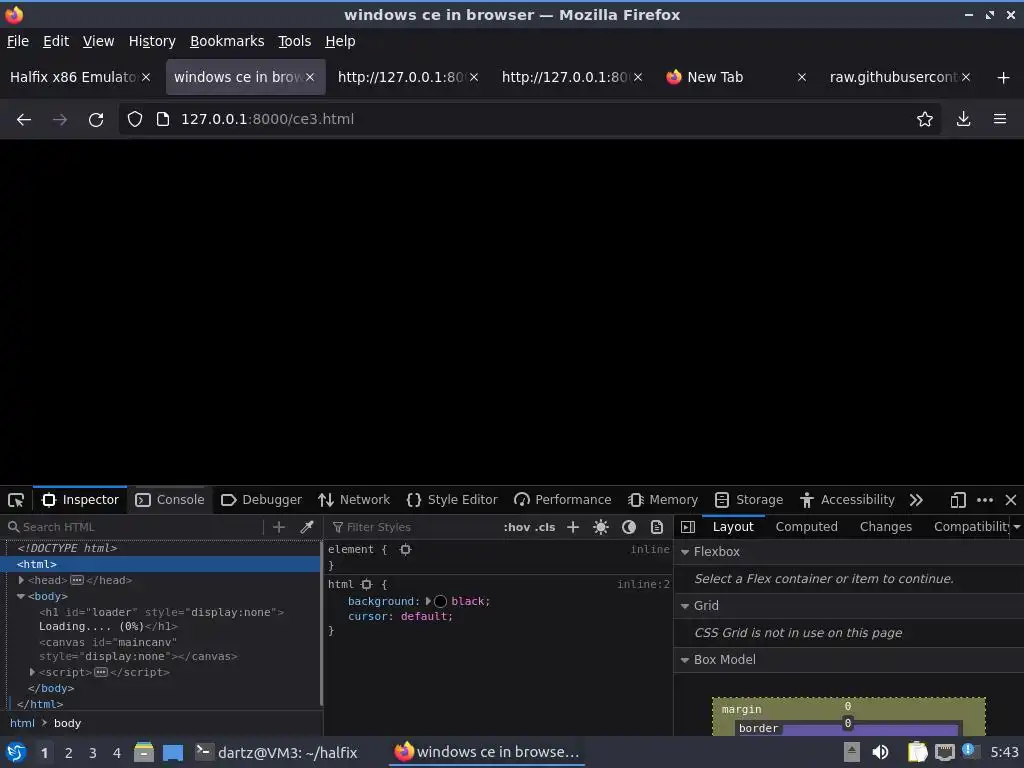Open the Memory tab
This screenshot has width=1024, height=768.
[663, 500]
